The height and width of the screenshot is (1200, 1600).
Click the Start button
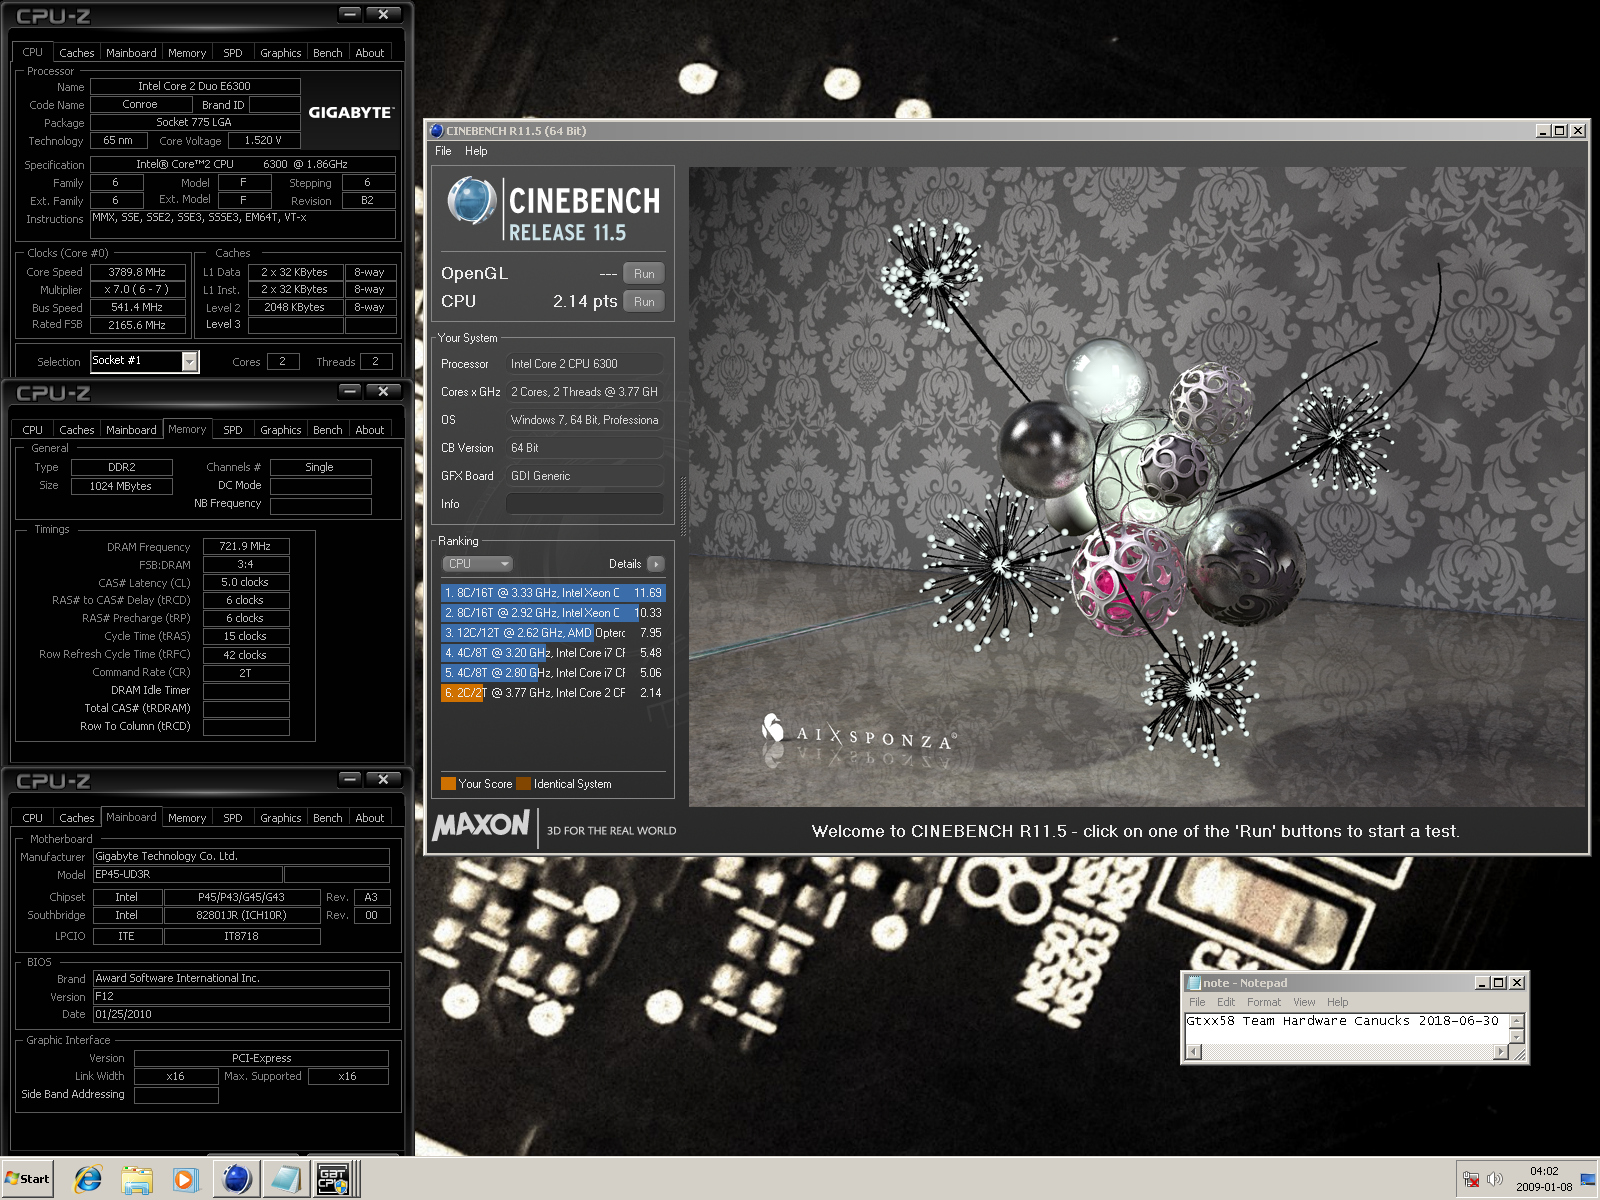point(27,1179)
